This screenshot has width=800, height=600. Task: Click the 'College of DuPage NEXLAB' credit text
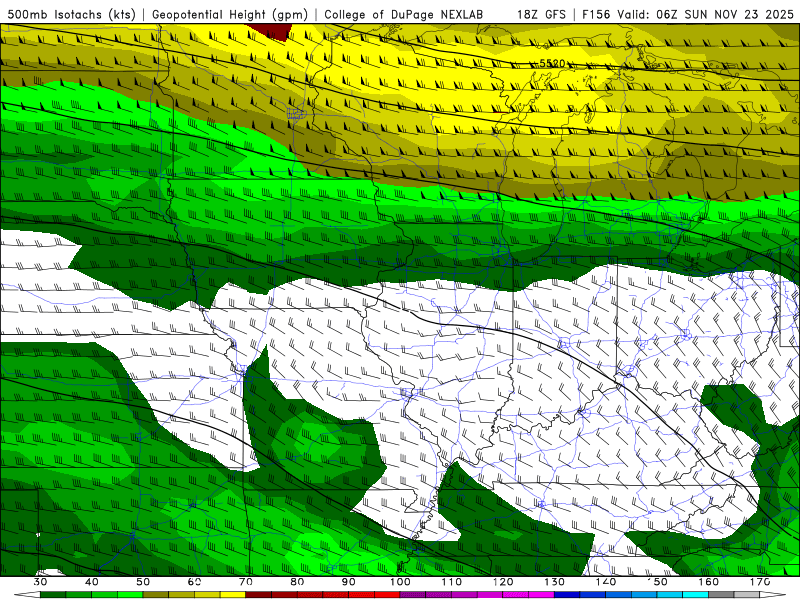pyautogui.click(x=404, y=15)
